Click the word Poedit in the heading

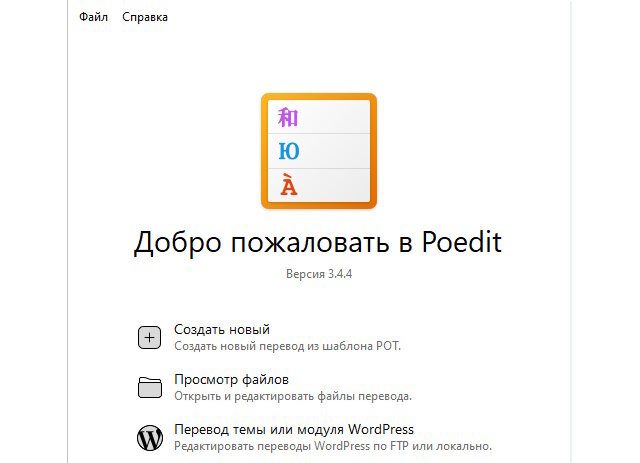pos(461,245)
